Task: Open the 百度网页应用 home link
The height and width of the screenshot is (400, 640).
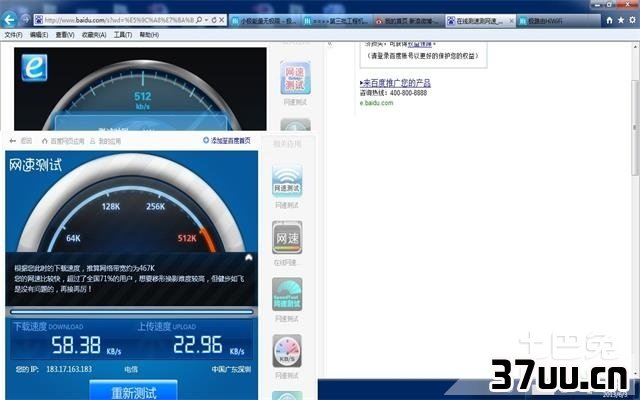Action: (63, 141)
